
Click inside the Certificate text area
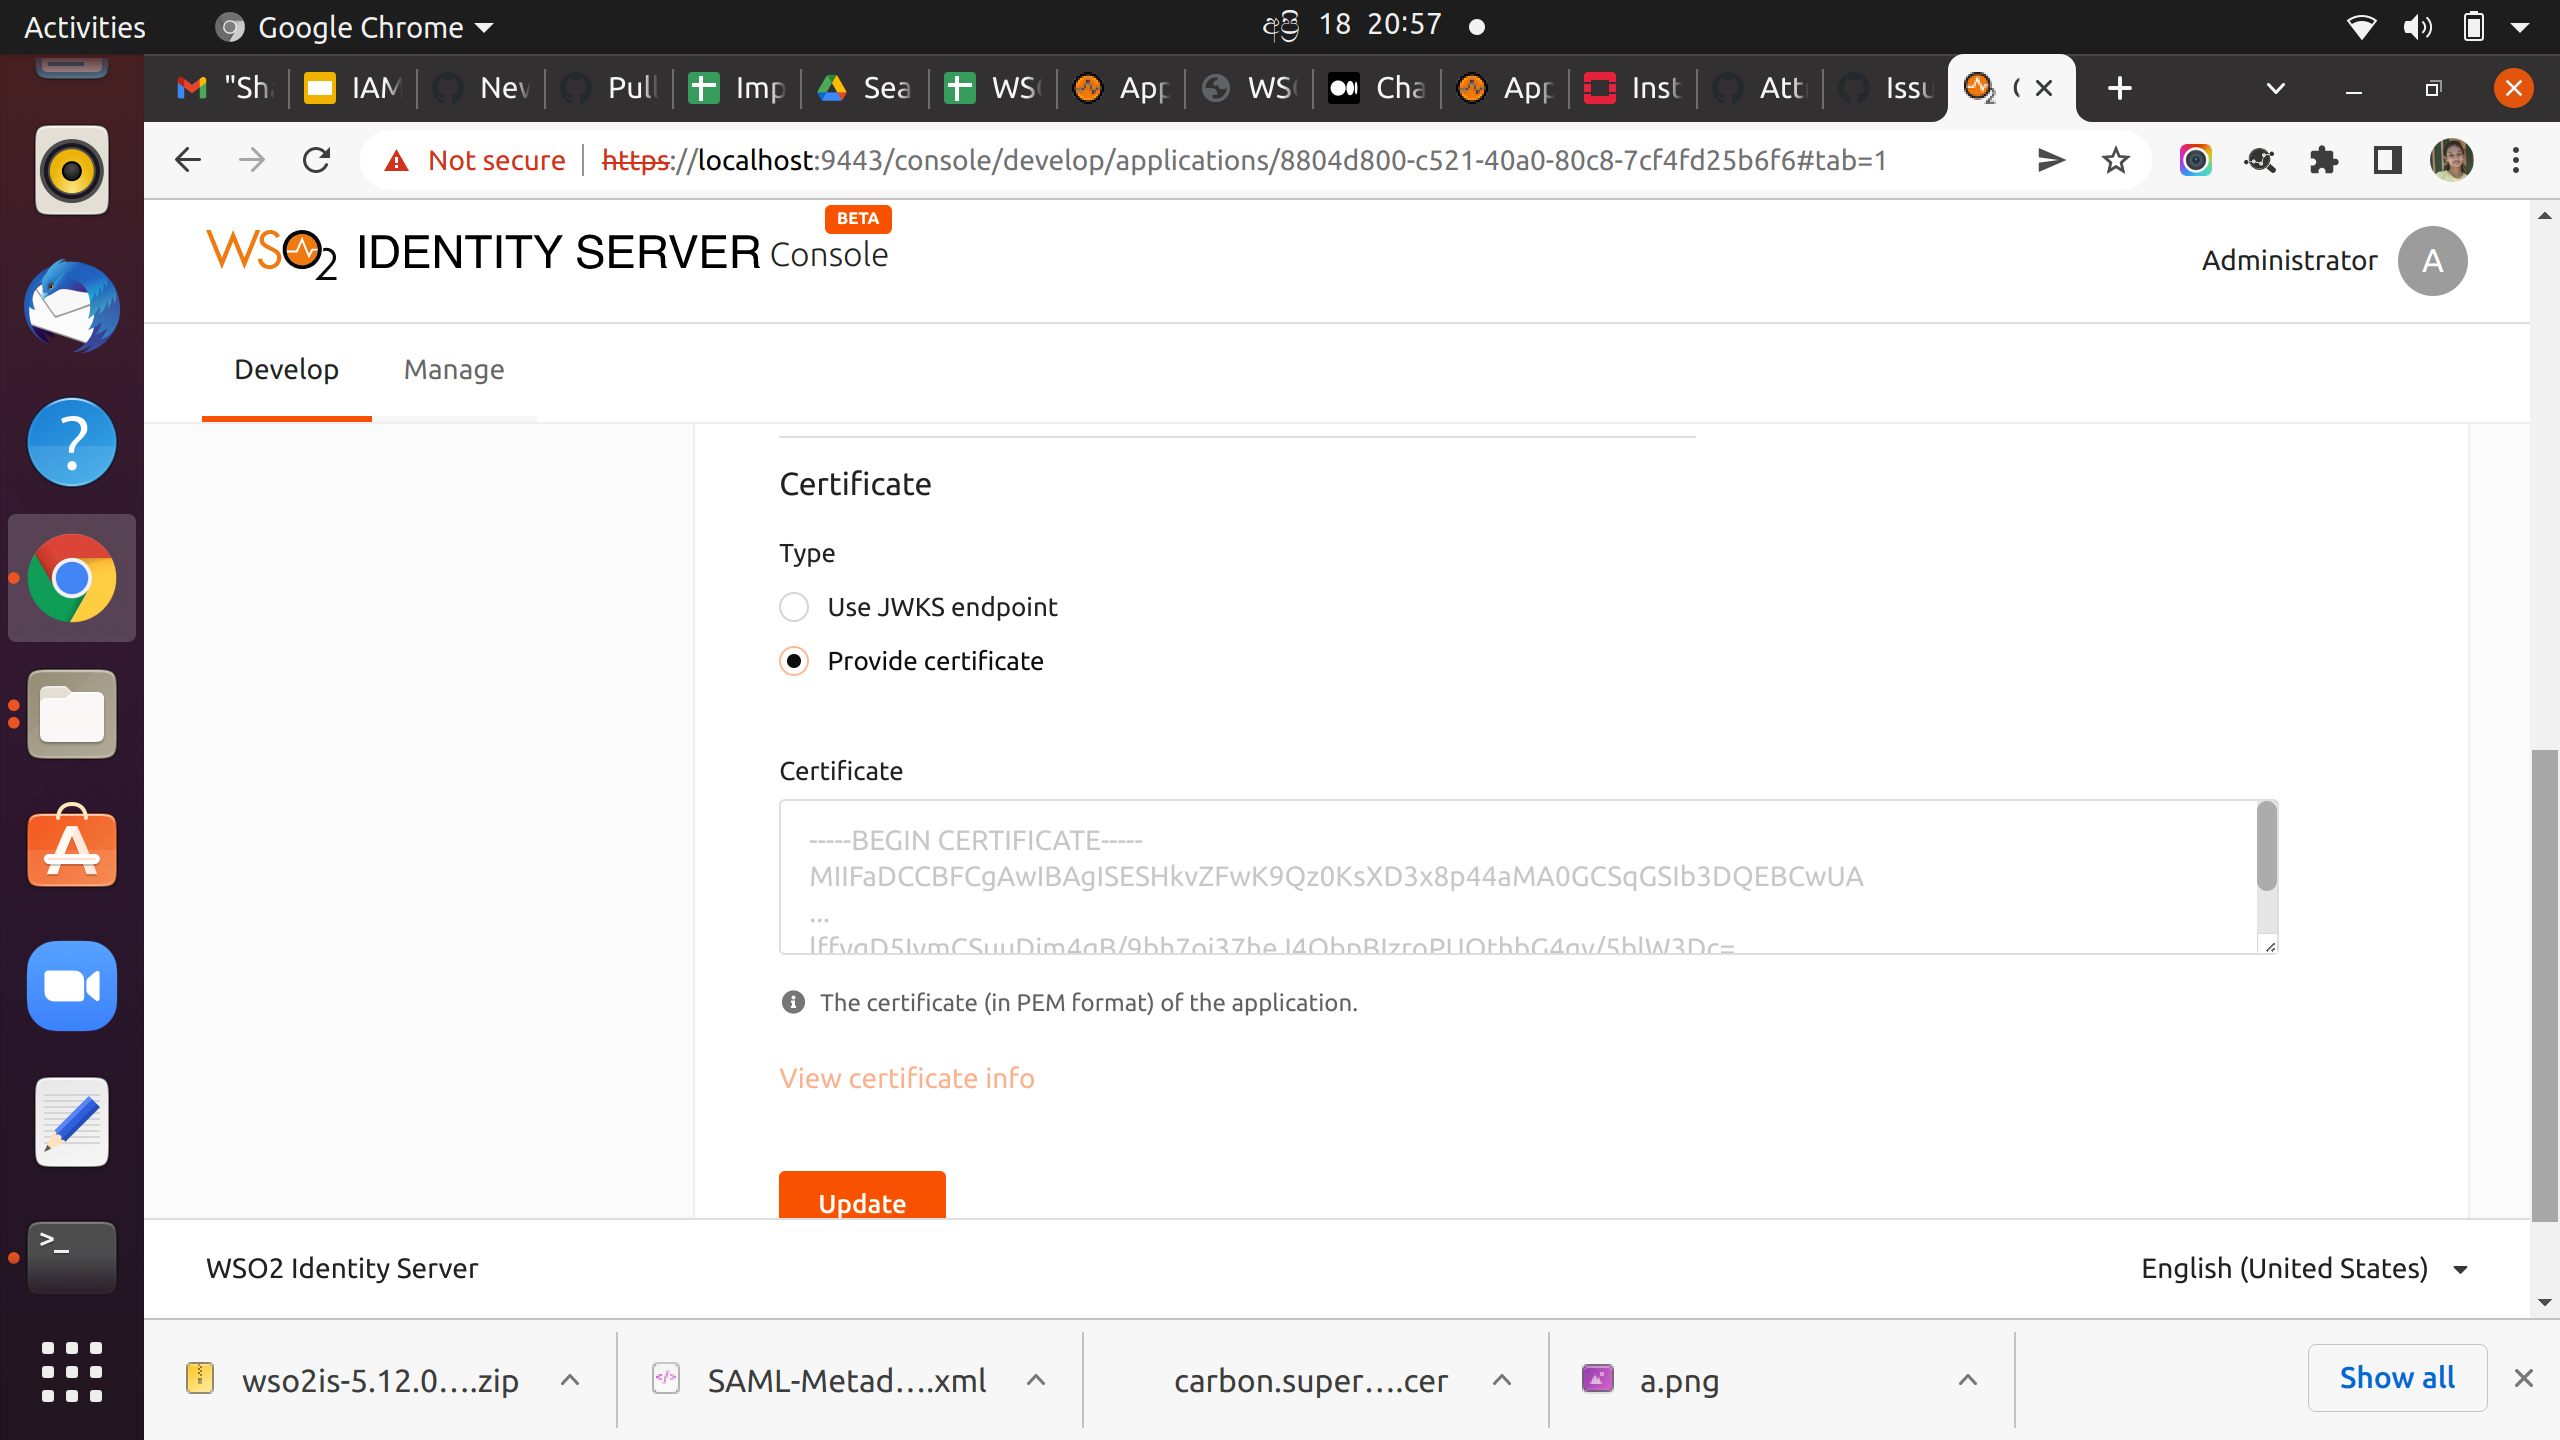[1500, 876]
